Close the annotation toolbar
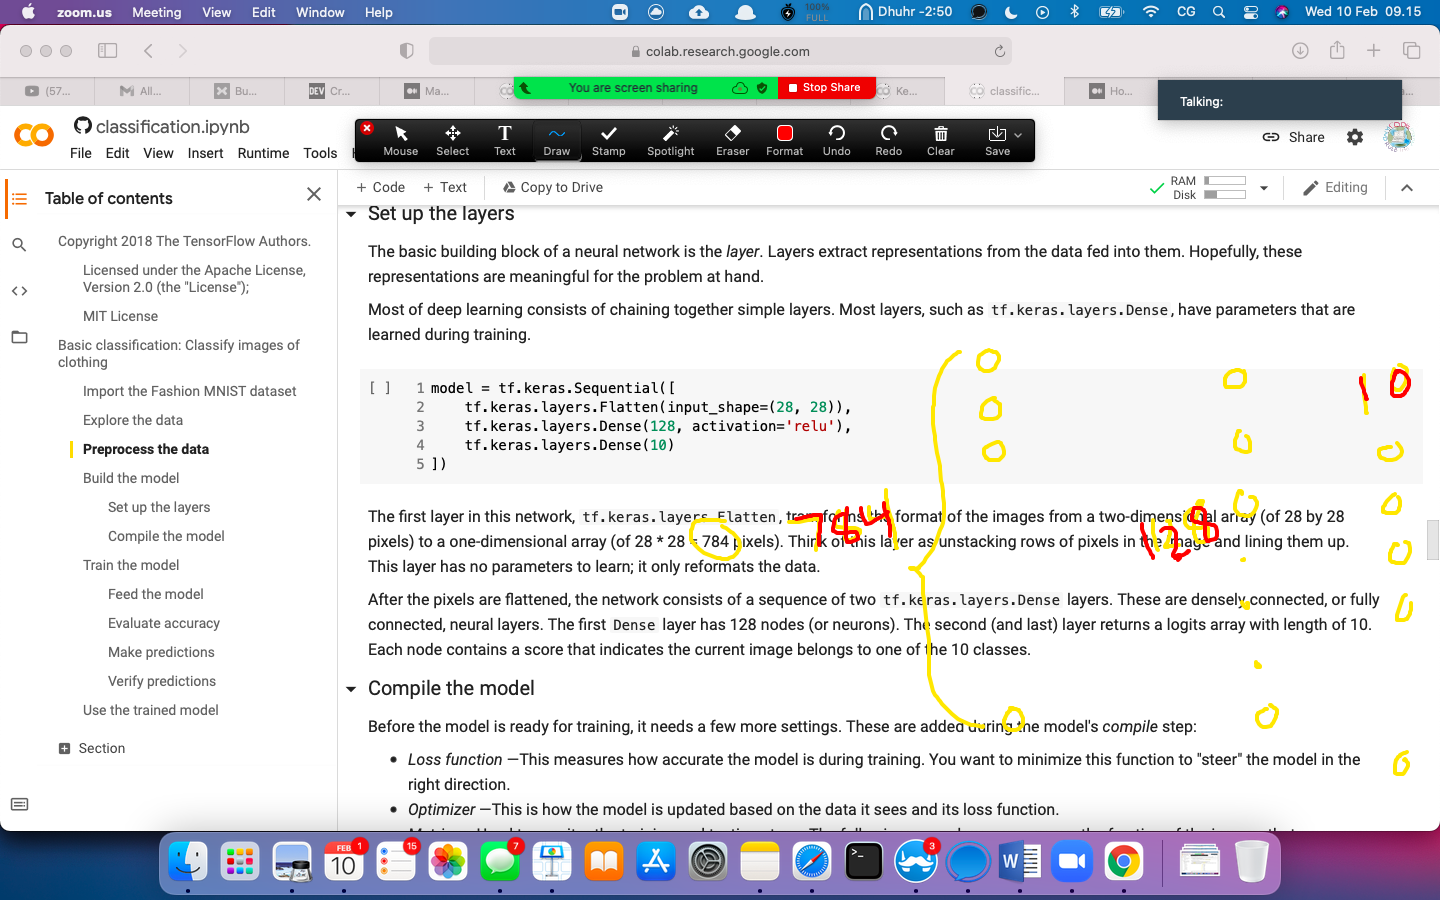The height and width of the screenshot is (900, 1440). pos(367,128)
